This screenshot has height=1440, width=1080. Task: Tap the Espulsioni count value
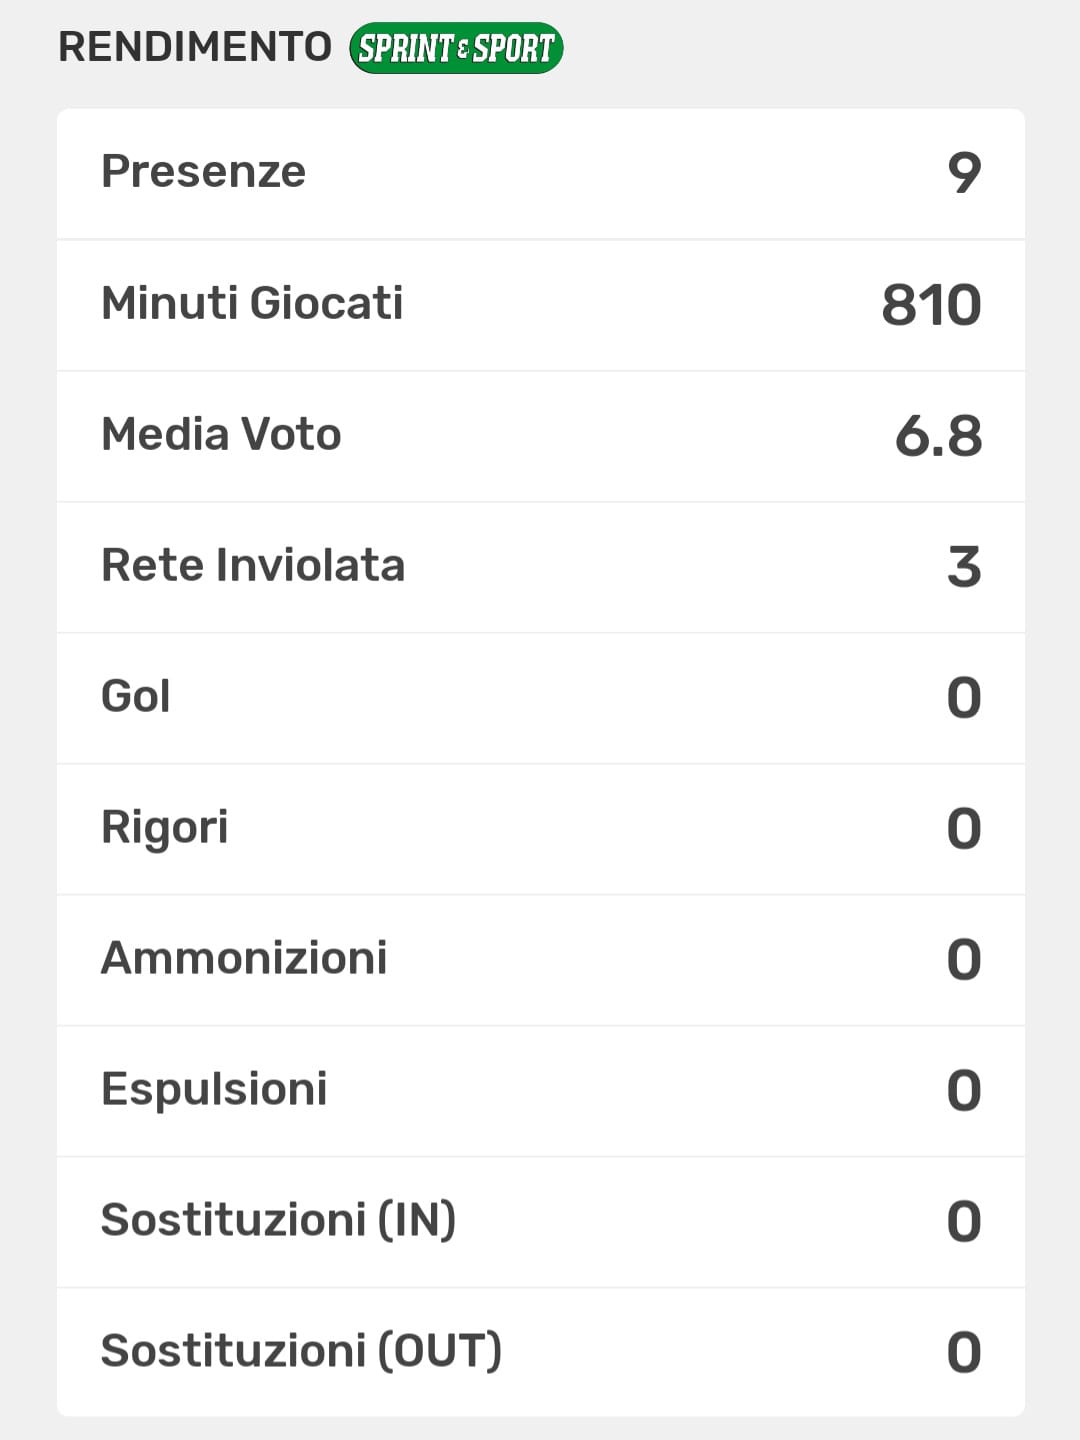(964, 1091)
